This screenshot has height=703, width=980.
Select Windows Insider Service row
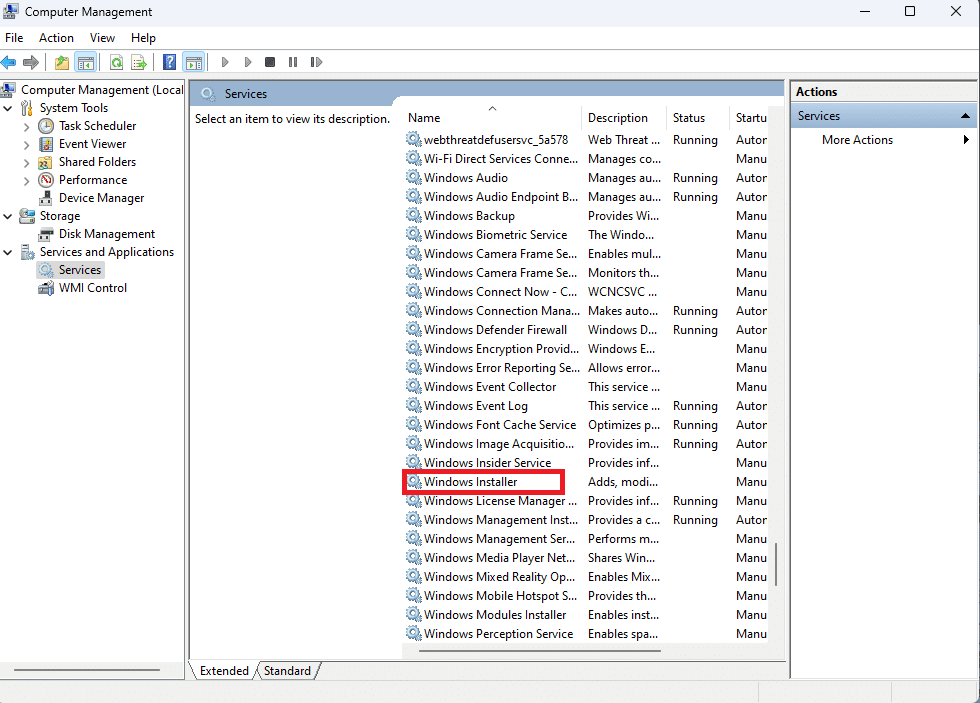point(488,463)
